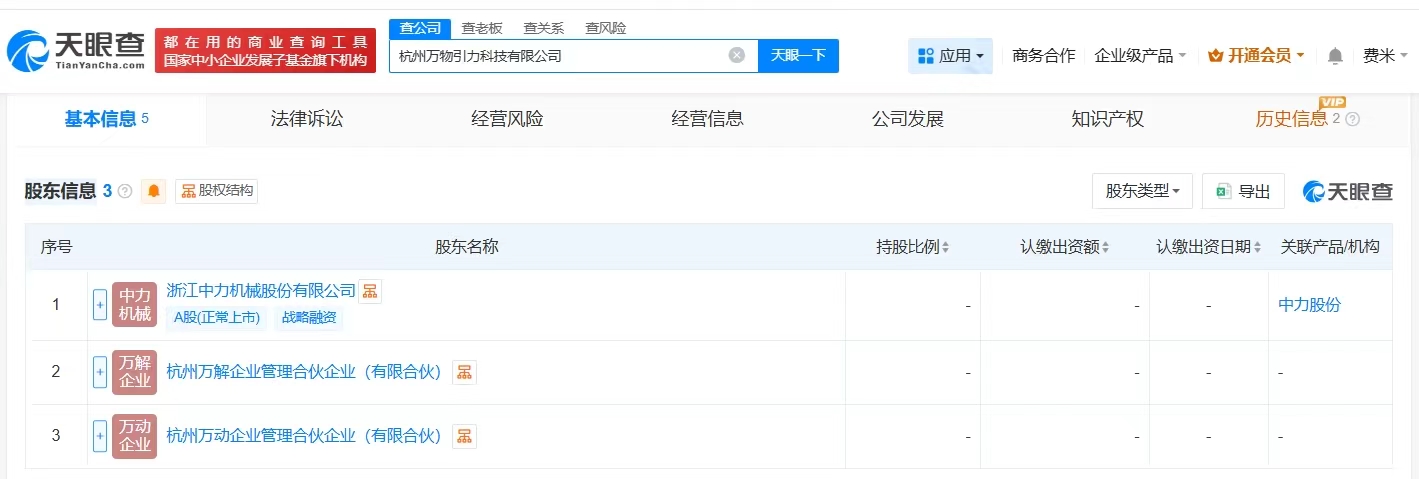
Task: Sort by 认缴出资日期 column arrows
Action: point(1256,247)
